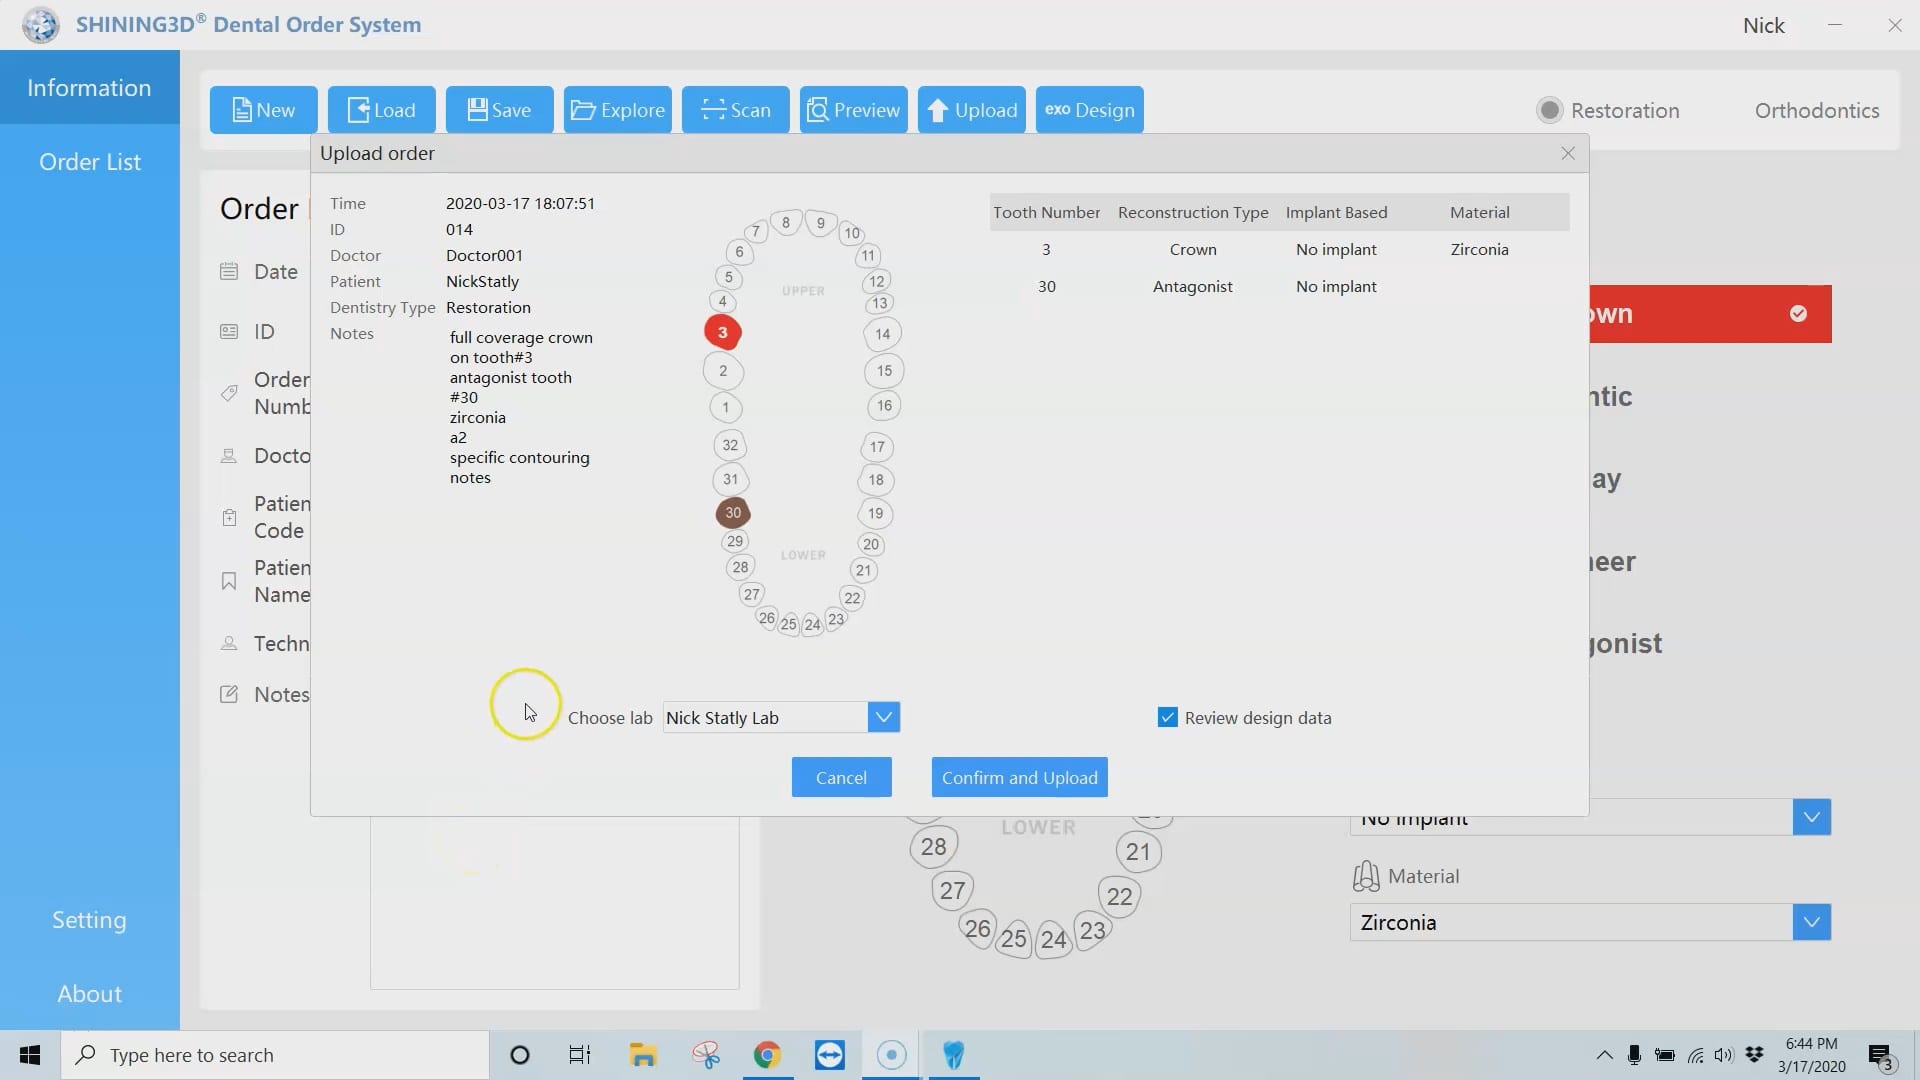1920x1080 pixels.
Task: Click the Upload toolbar button
Action: 971,110
